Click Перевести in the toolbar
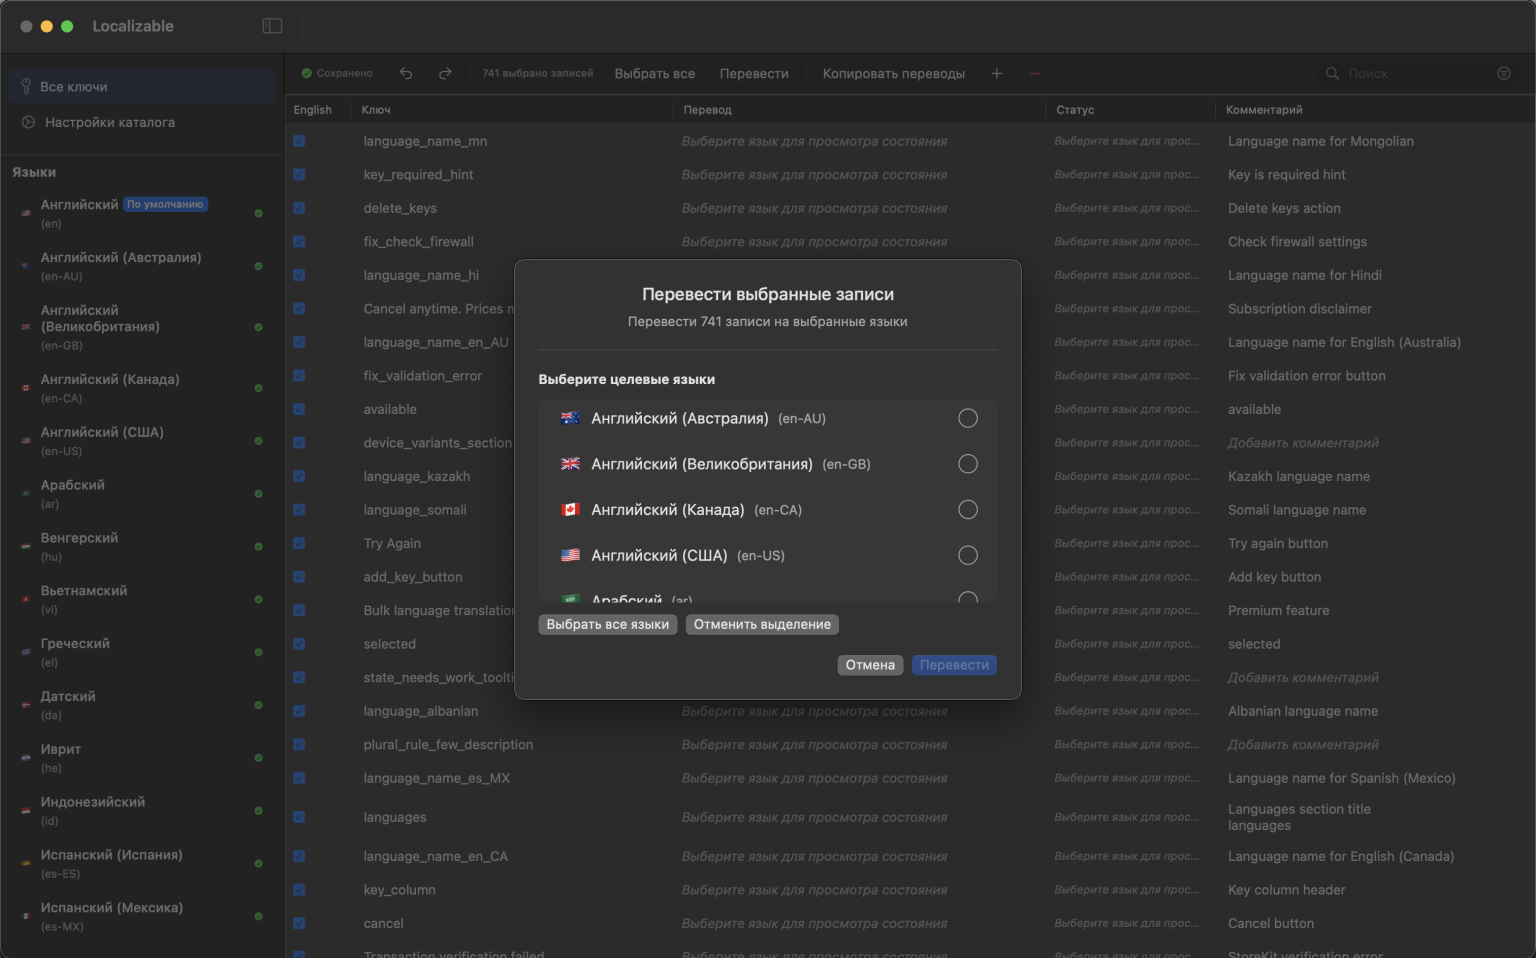The height and width of the screenshot is (958, 1536). coord(754,73)
